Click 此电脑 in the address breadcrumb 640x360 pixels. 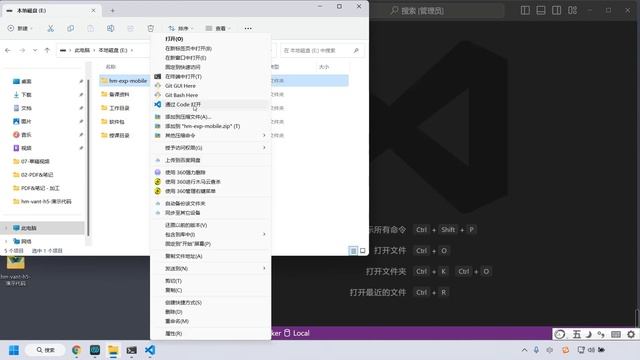tap(82, 50)
